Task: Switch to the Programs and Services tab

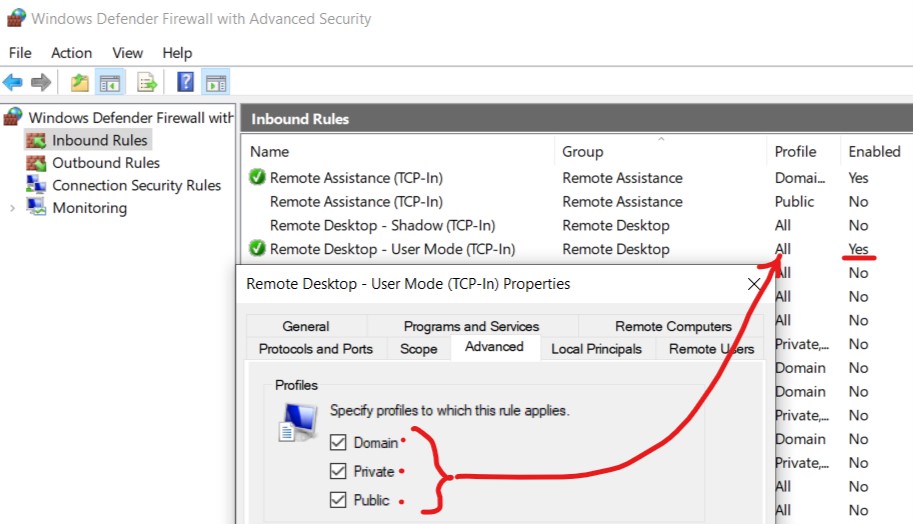Action: [472, 326]
